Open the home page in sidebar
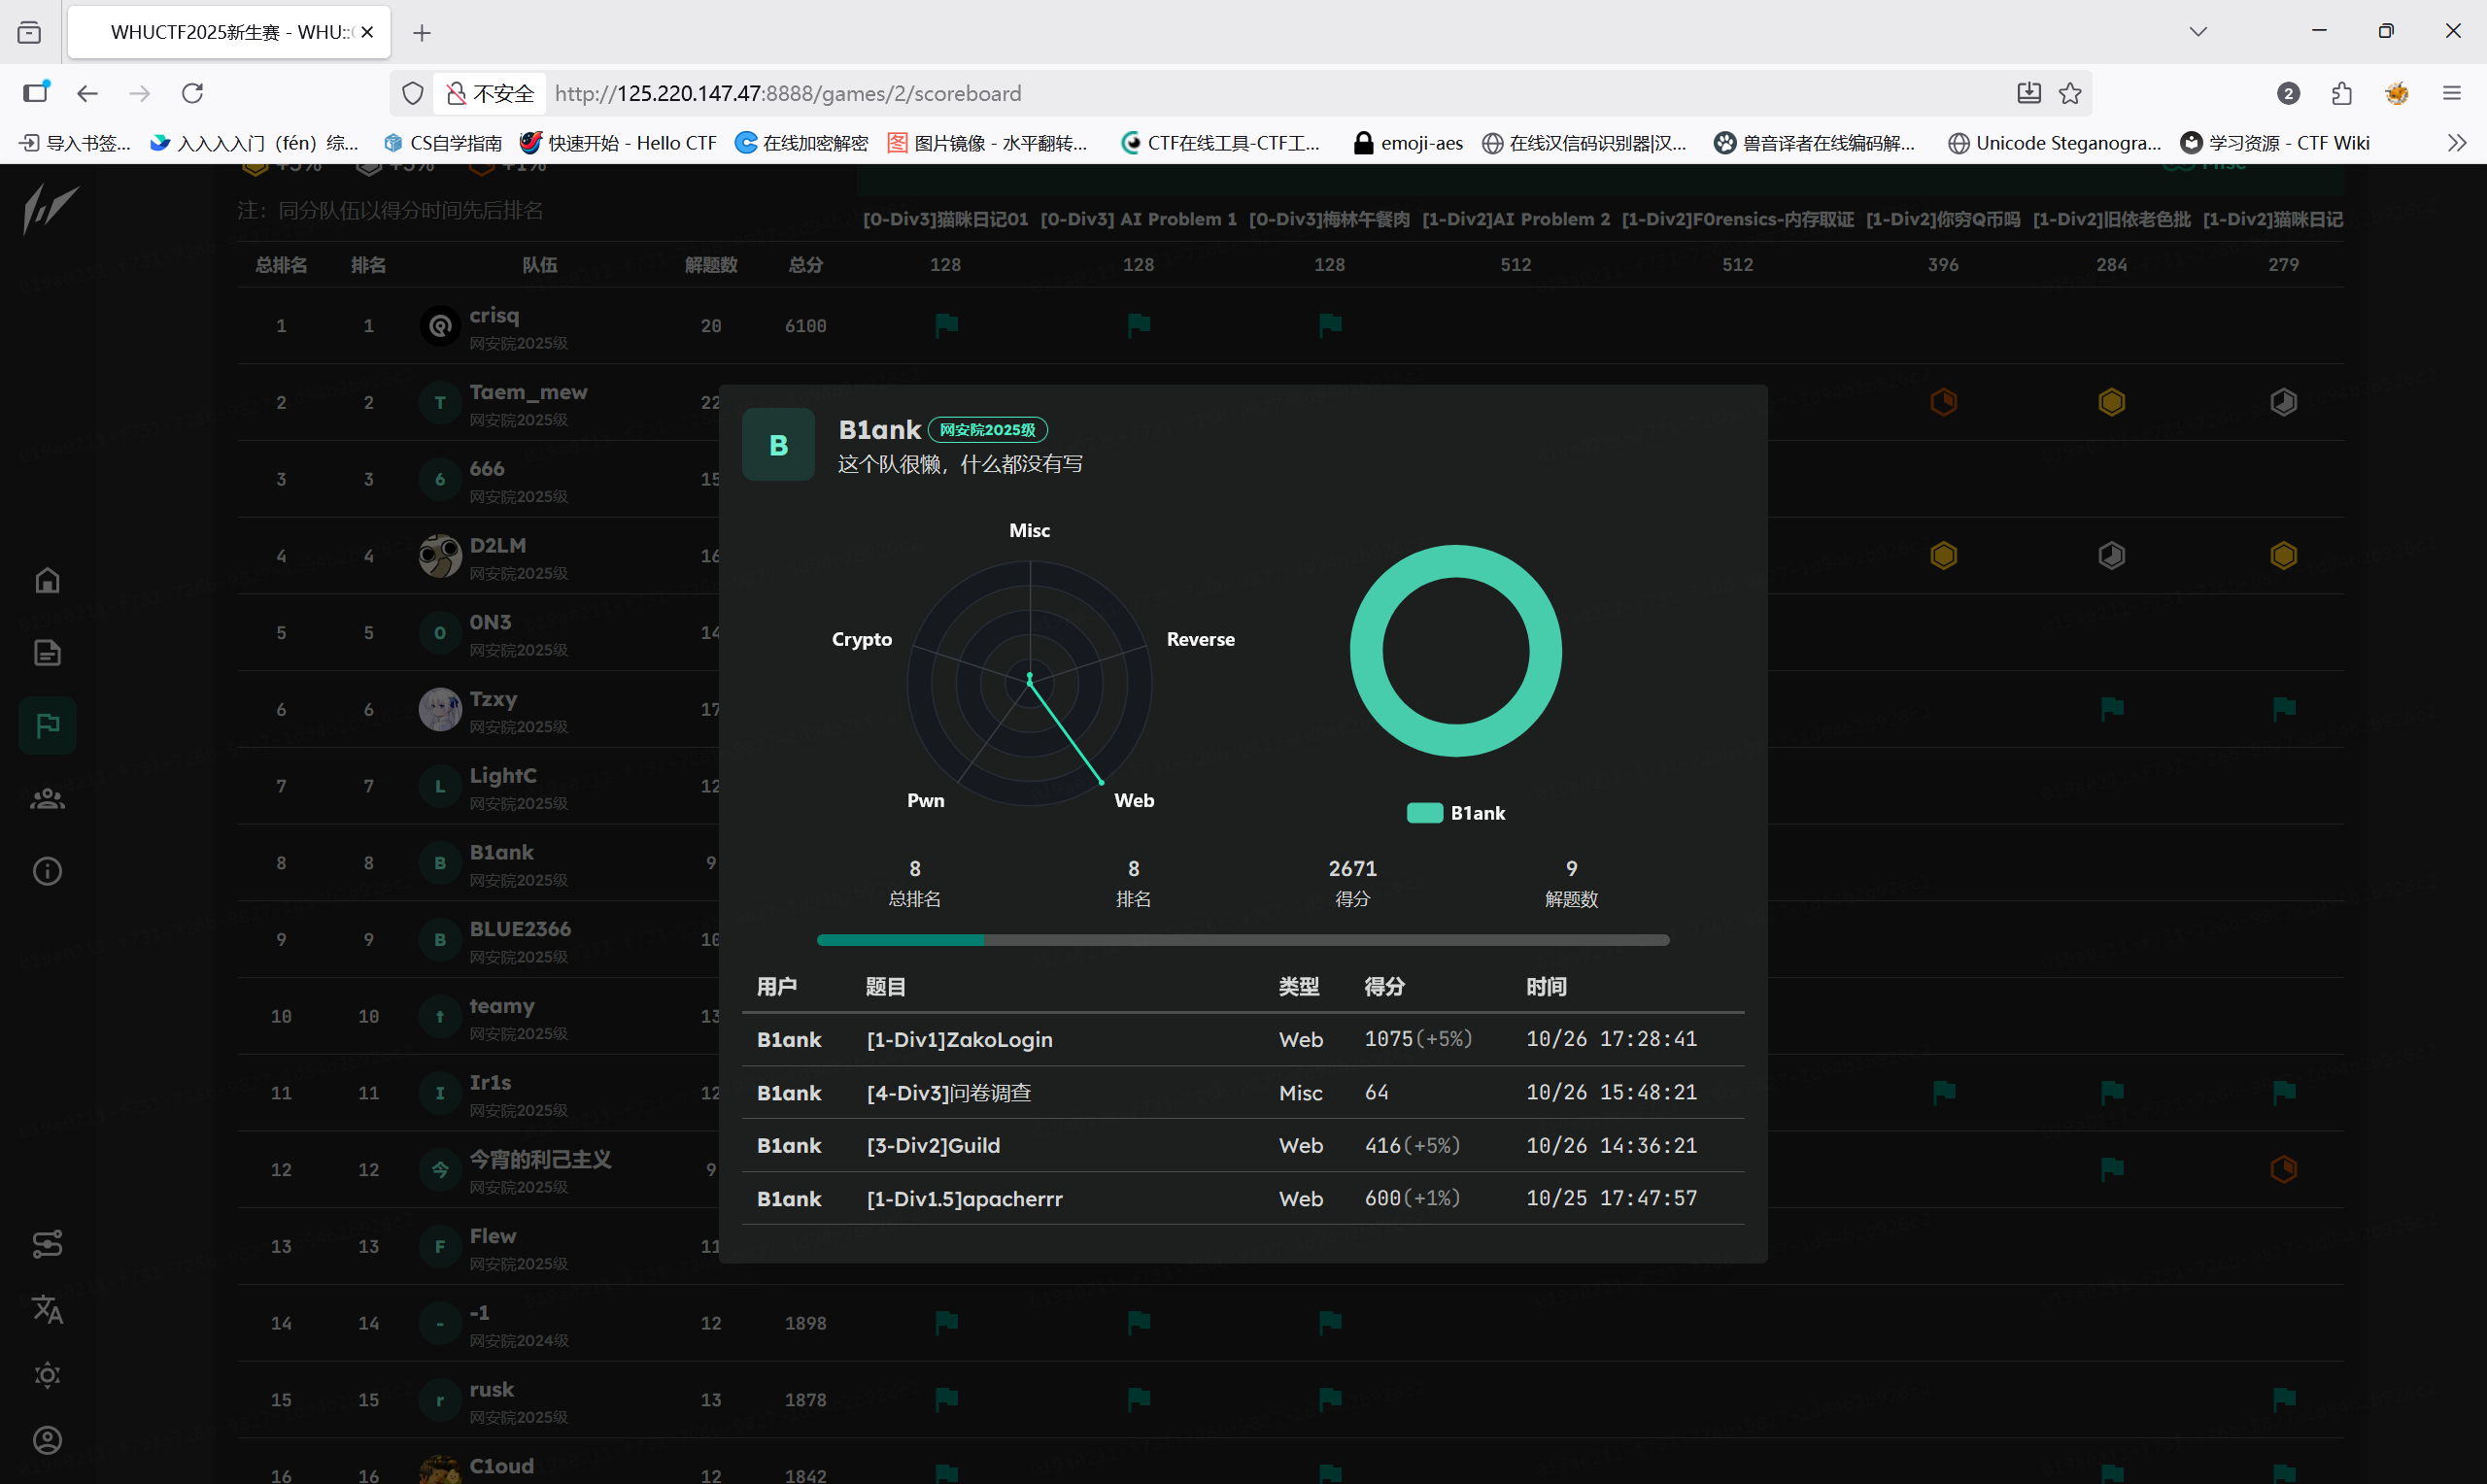2487x1484 pixels. point(47,581)
